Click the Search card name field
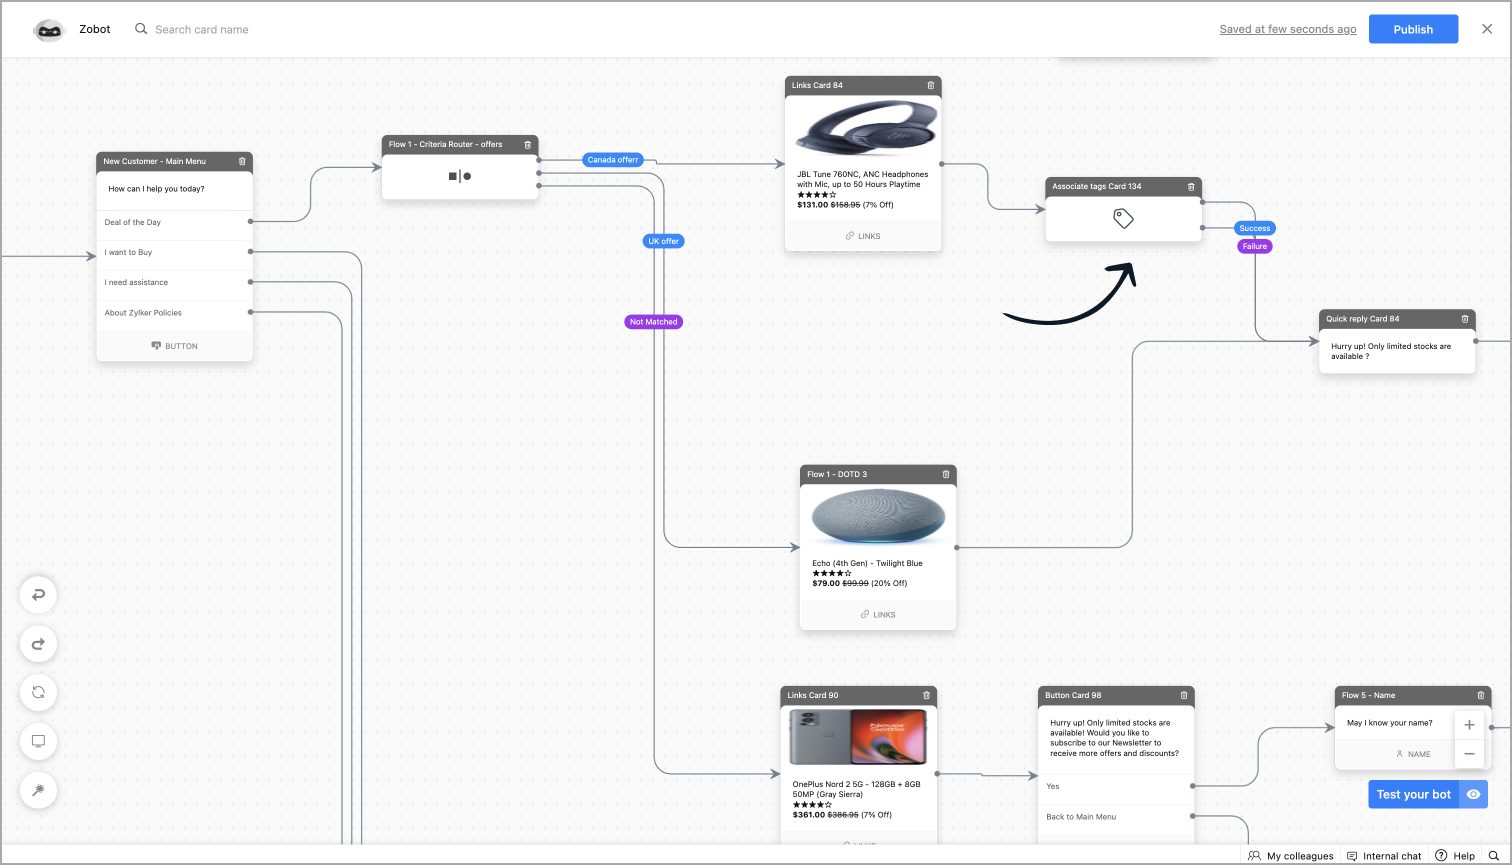 click(202, 29)
